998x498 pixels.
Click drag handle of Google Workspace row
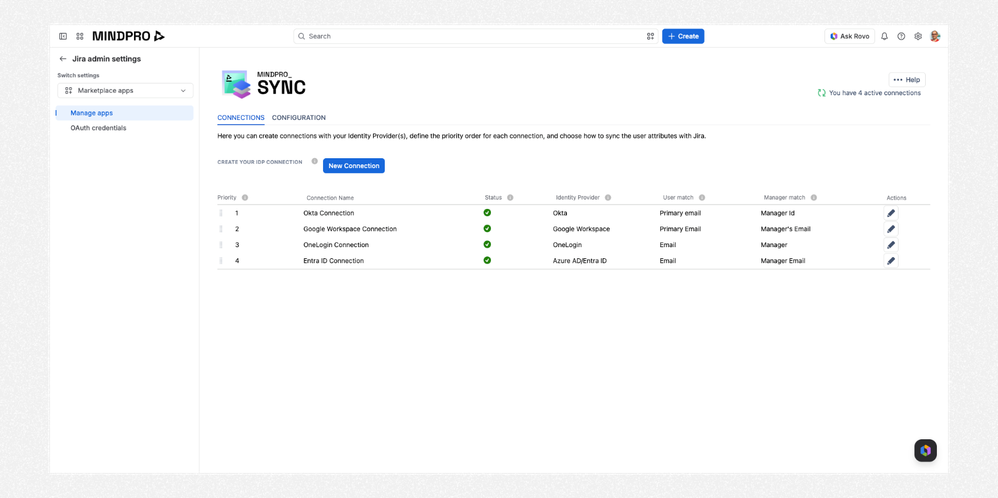221,229
